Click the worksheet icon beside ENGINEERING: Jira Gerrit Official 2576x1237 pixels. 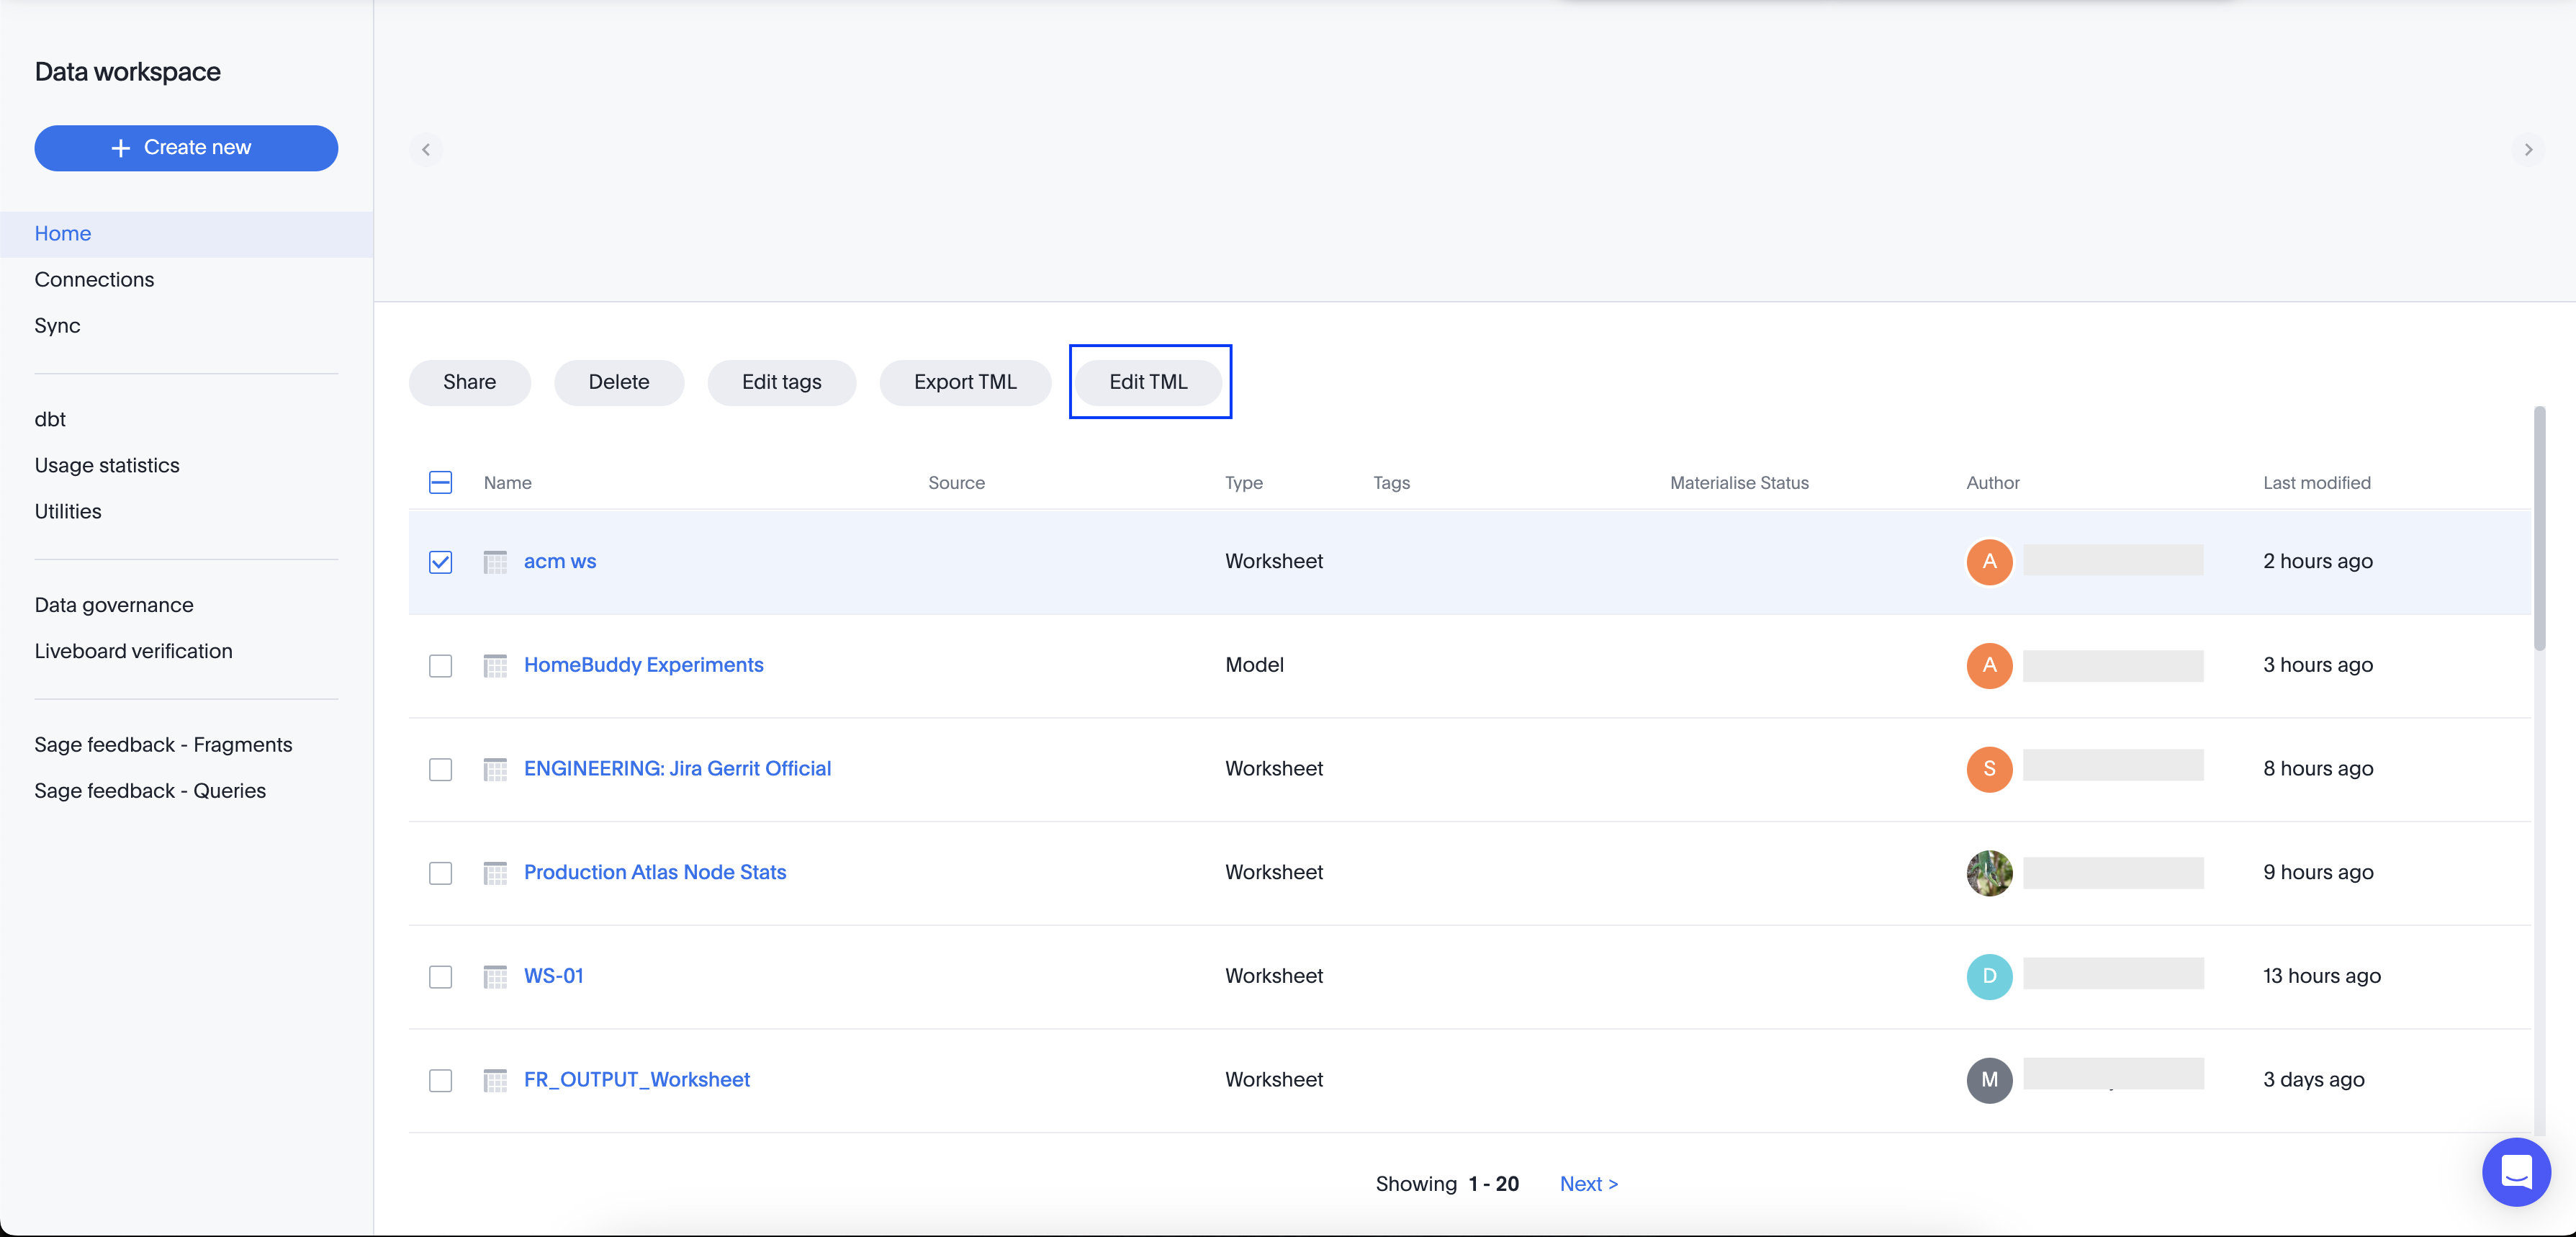pyautogui.click(x=495, y=769)
